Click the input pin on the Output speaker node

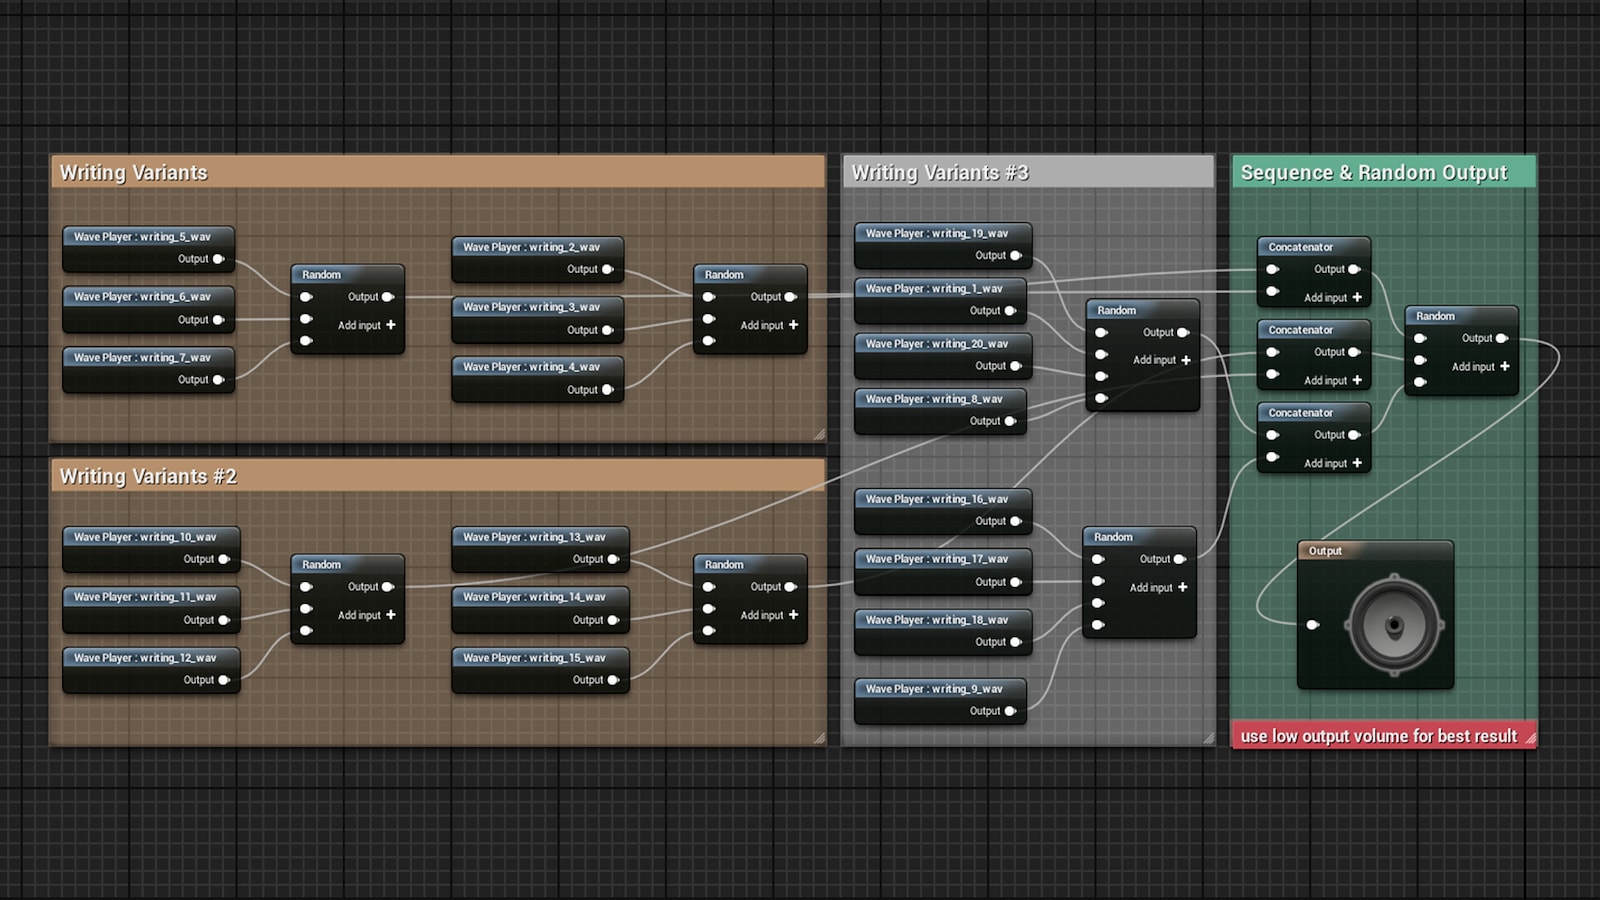point(1313,625)
